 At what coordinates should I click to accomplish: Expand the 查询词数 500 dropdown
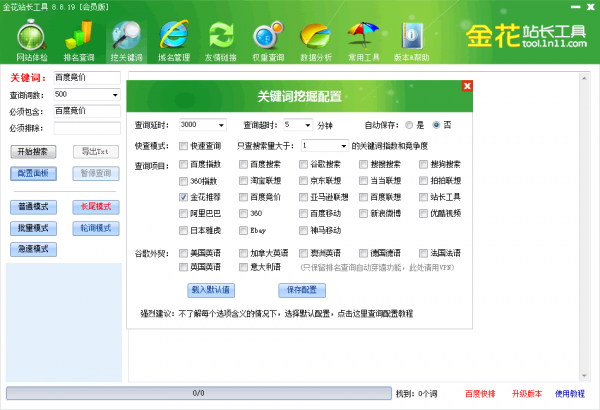115,95
